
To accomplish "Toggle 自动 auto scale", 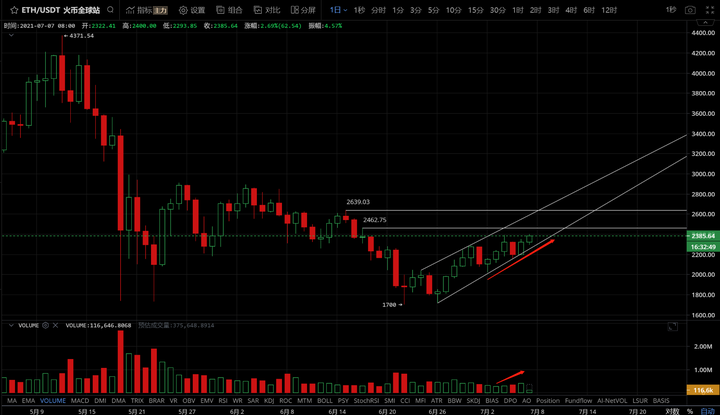I will (707, 411).
